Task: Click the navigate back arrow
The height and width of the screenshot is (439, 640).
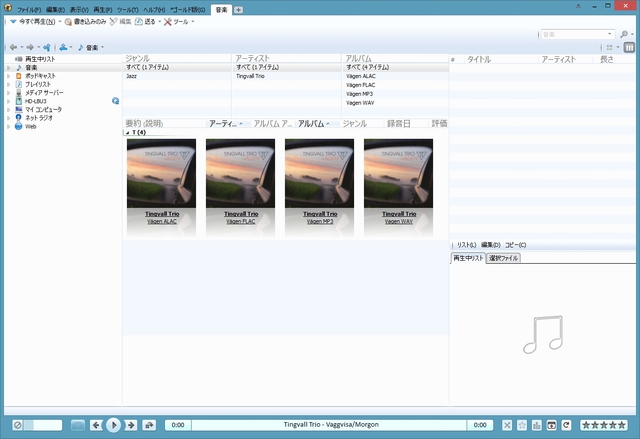Action: [x=14, y=47]
